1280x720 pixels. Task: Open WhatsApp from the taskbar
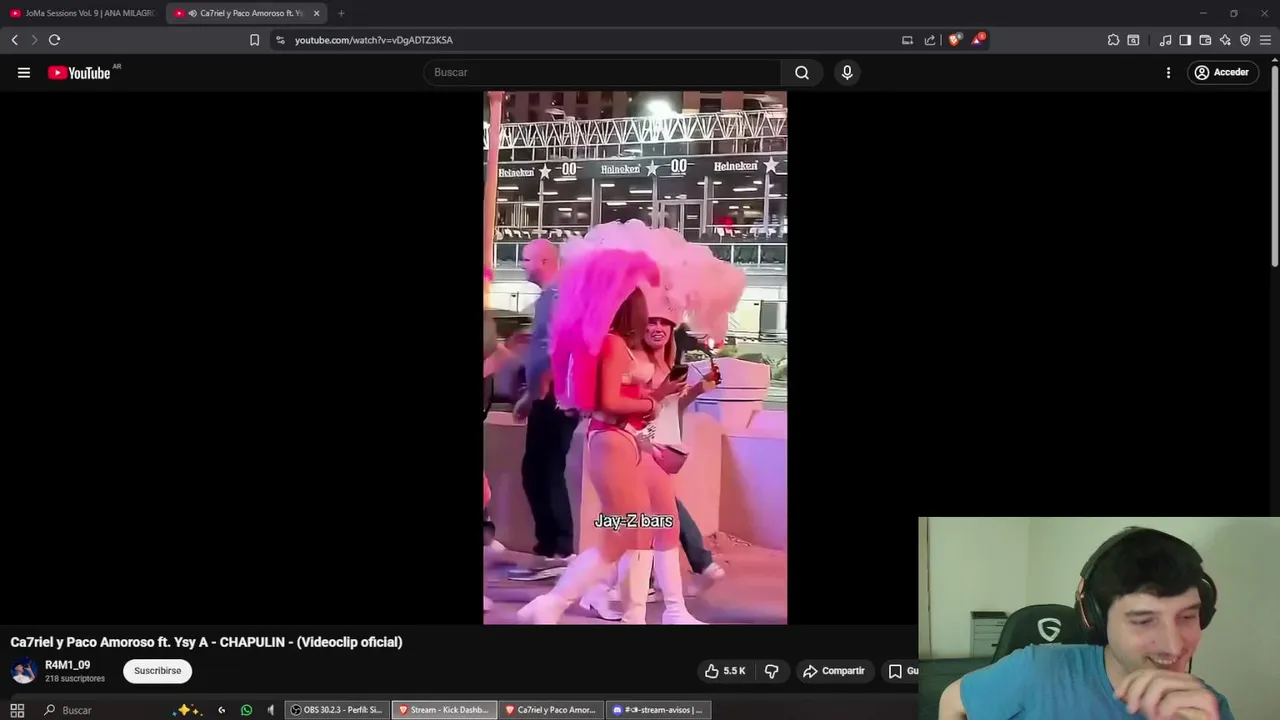pos(246,710)
